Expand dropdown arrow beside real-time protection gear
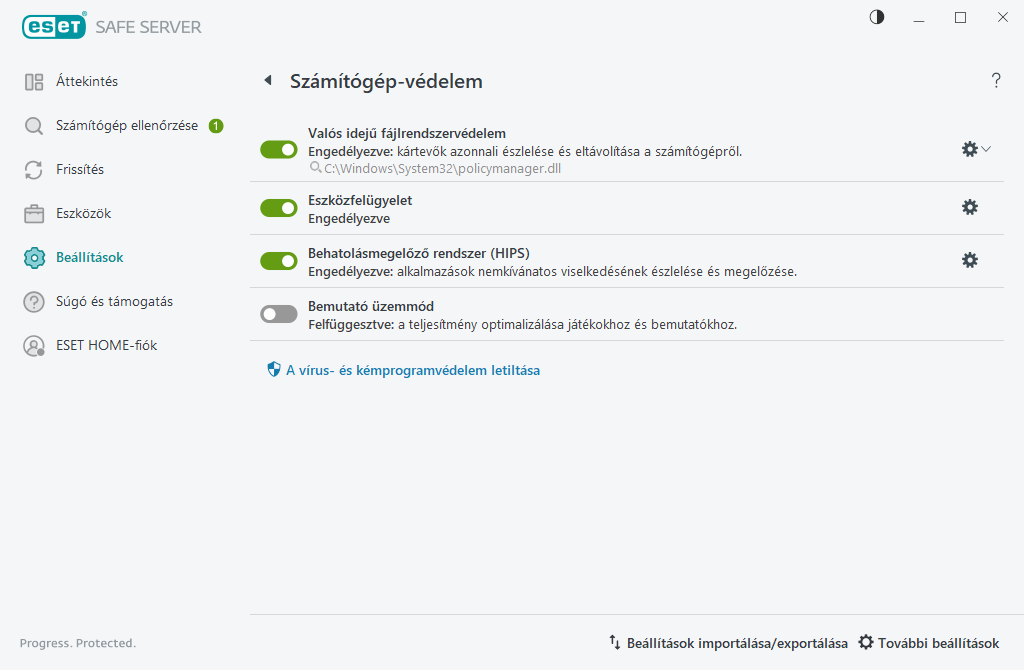This screenshot has width=1024, height=670. pyautogui.click(x=986, y=149)
